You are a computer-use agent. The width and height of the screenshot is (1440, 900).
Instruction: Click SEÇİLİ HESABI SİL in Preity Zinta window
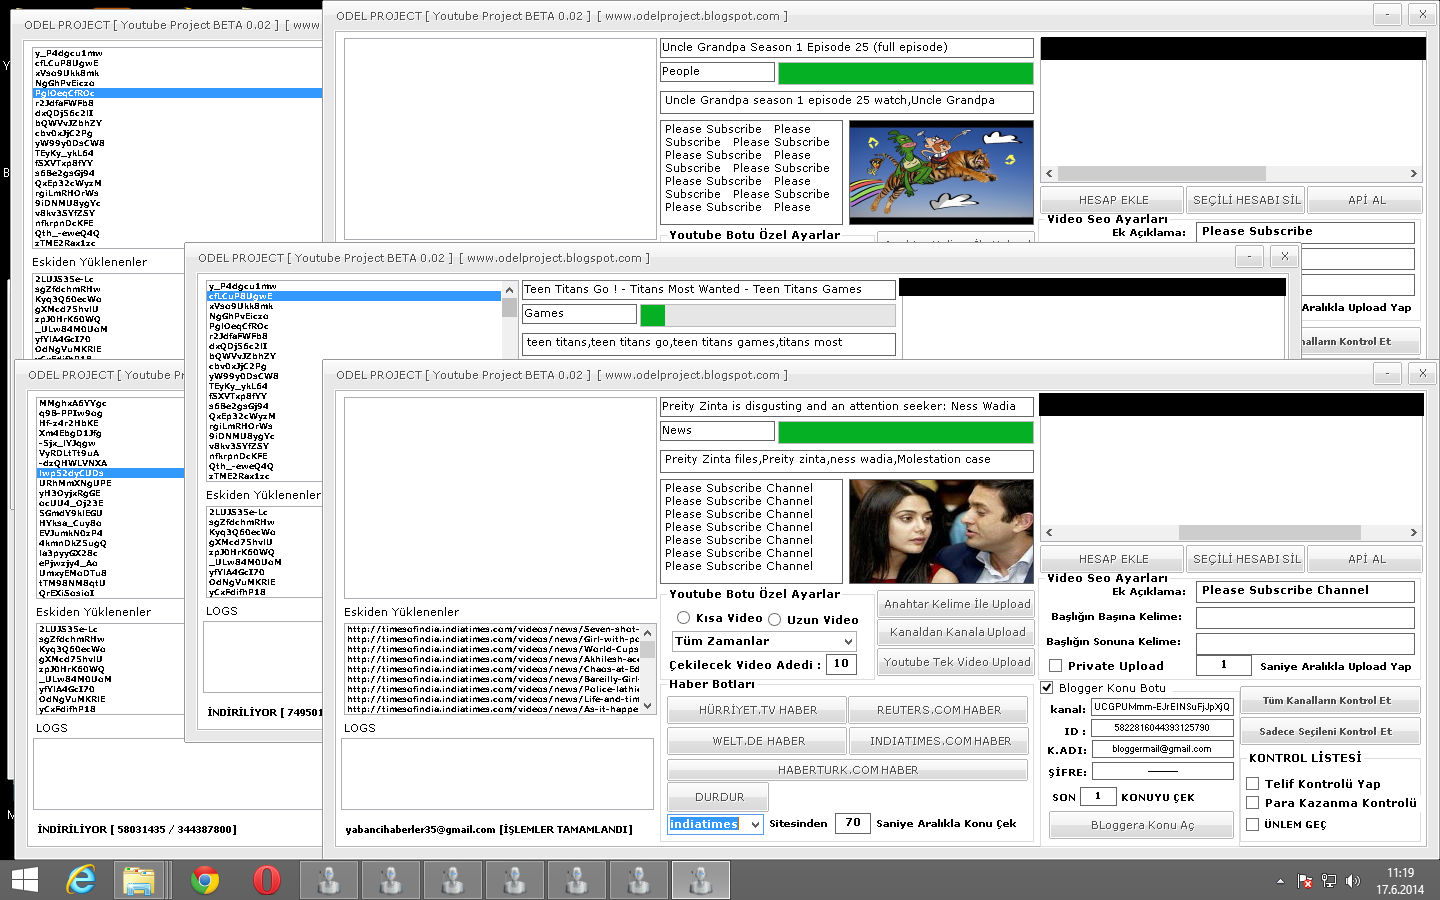pos(1246,559)
